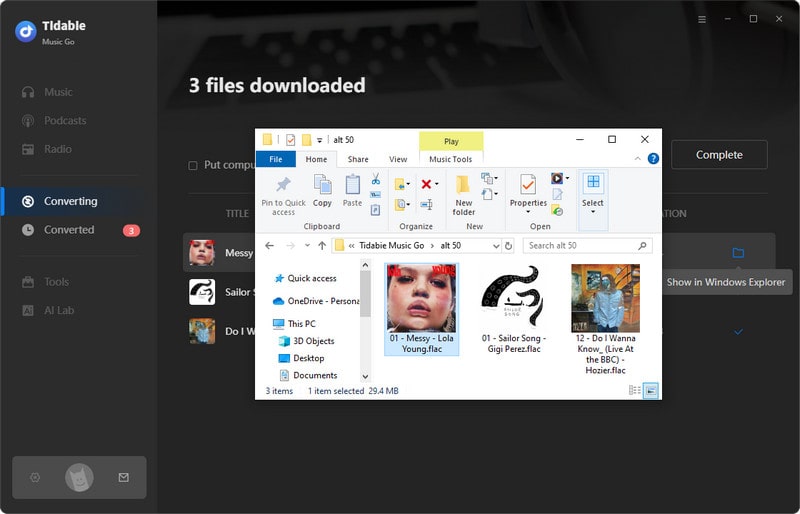Image resolution: width=800 pixels, height=514 pixels.
Task: Collapse the Explorer ribbon
Action: coord(638,159)
